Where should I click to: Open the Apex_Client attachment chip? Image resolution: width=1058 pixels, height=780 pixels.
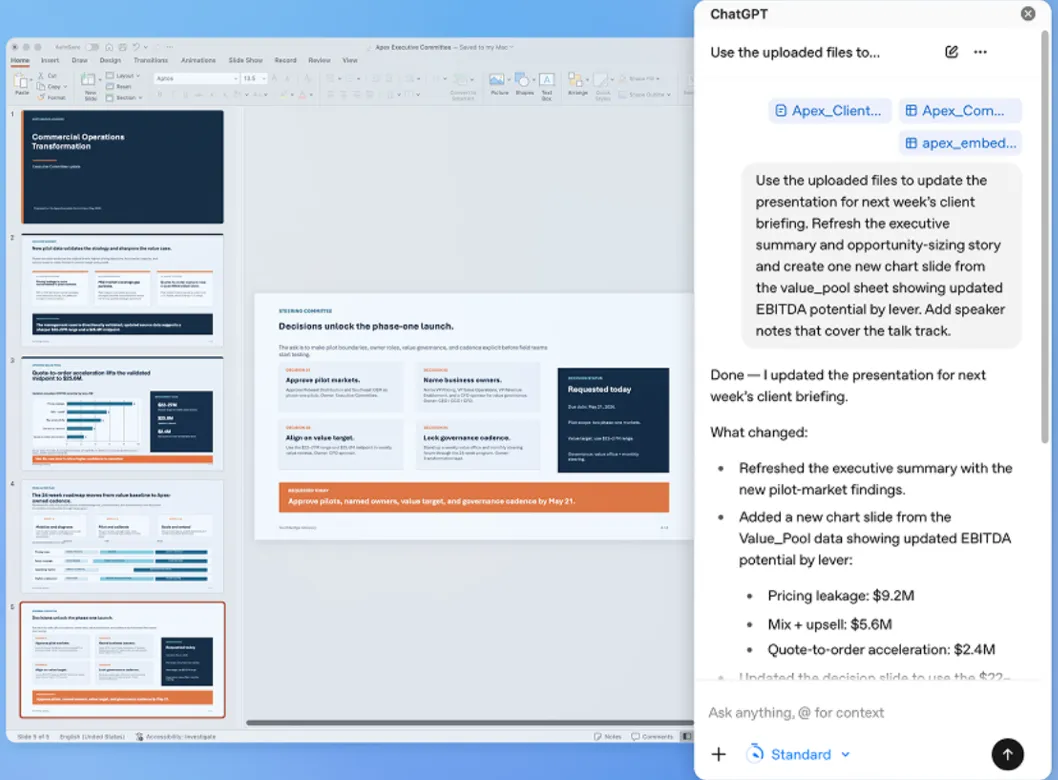(x=829, y=111)
